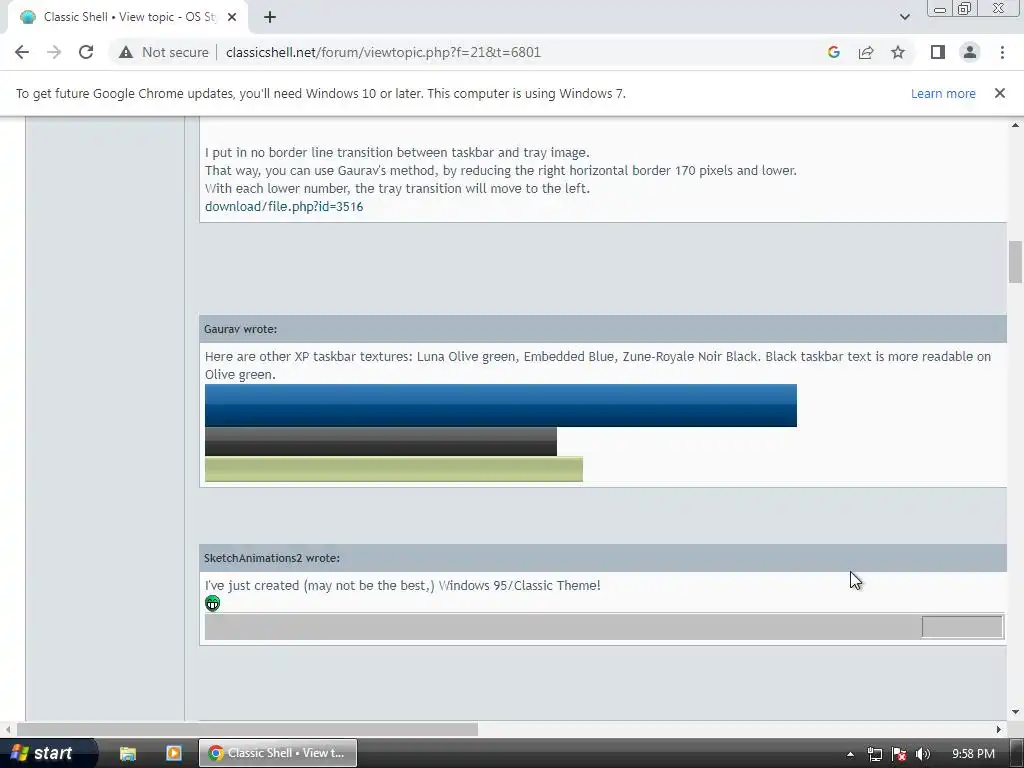The width and height of the screenshot is (1024, 768).
Task: Click the scroll right arrow
Action: [999, 729]
